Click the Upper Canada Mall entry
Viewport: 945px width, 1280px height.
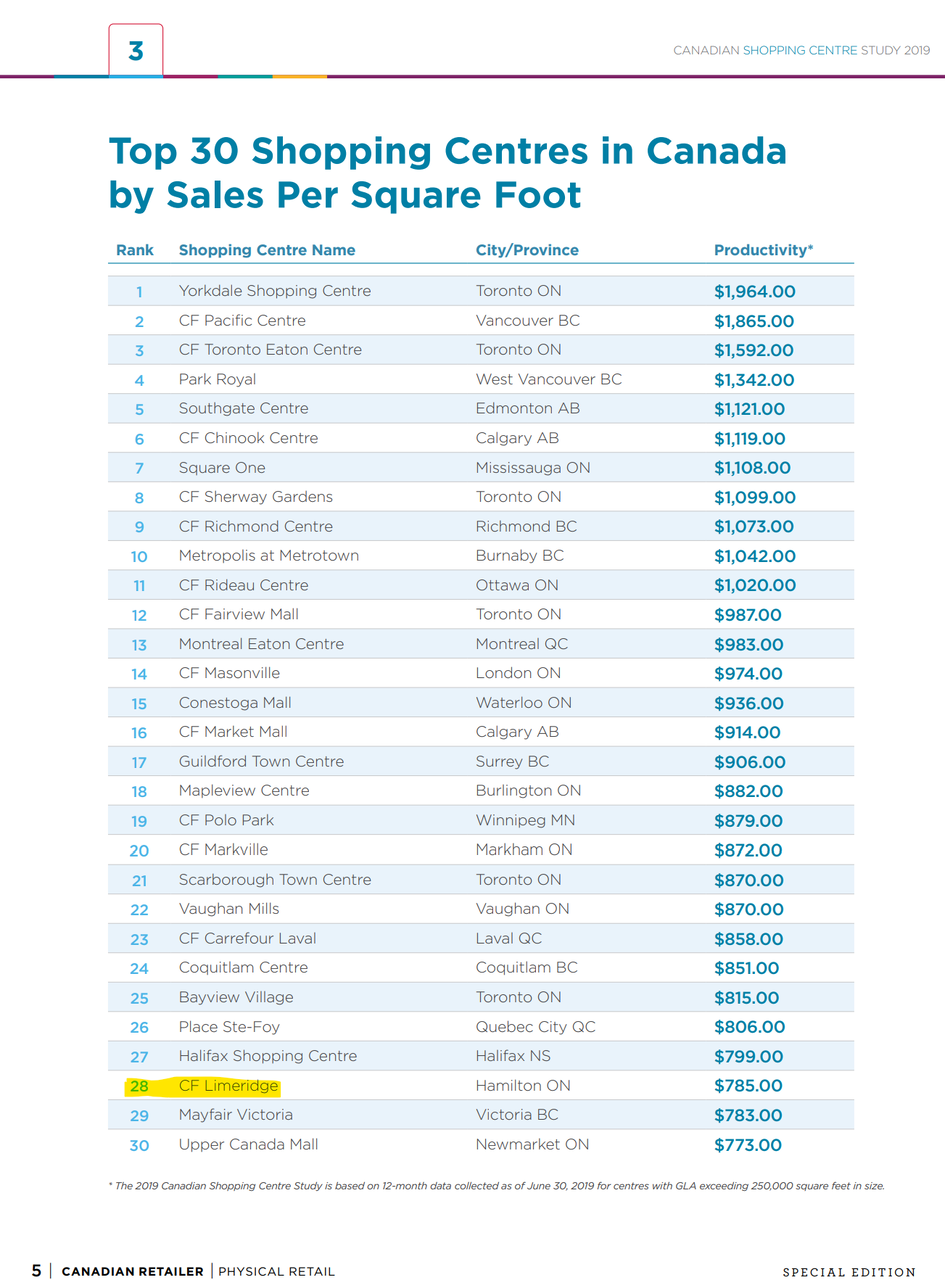[x=248, y=1144]
